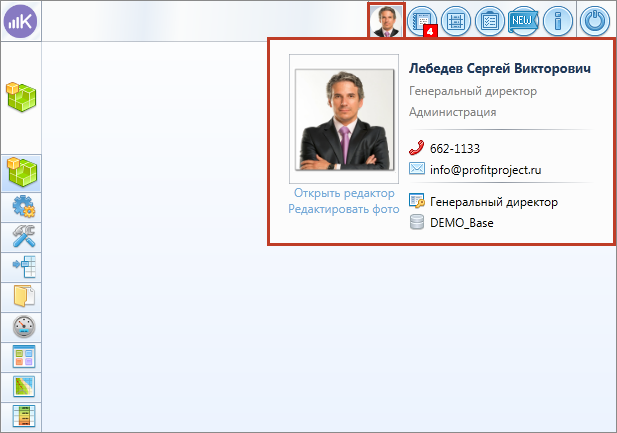Screen dimensions: 617x433
Task: Click the film-strip grid toolbar icon
Action: pyautogui.click(x=456, y=21)
